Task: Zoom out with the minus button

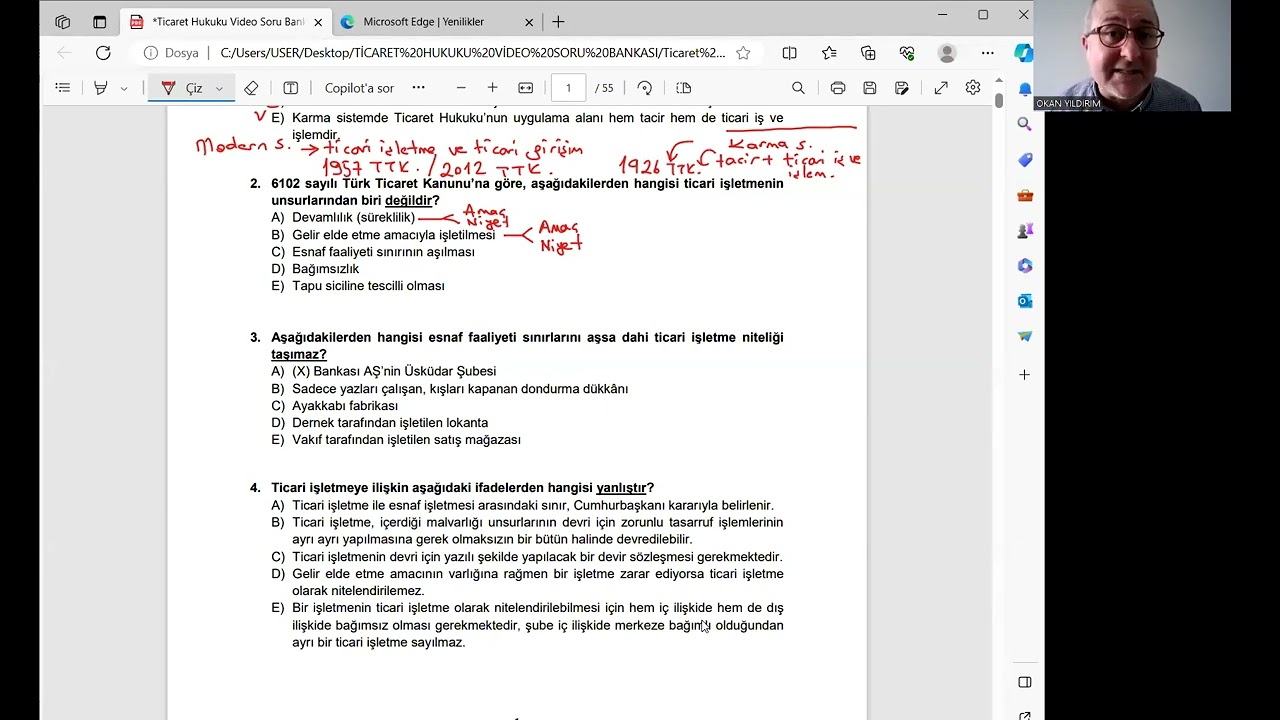Action: pos(461,88)
